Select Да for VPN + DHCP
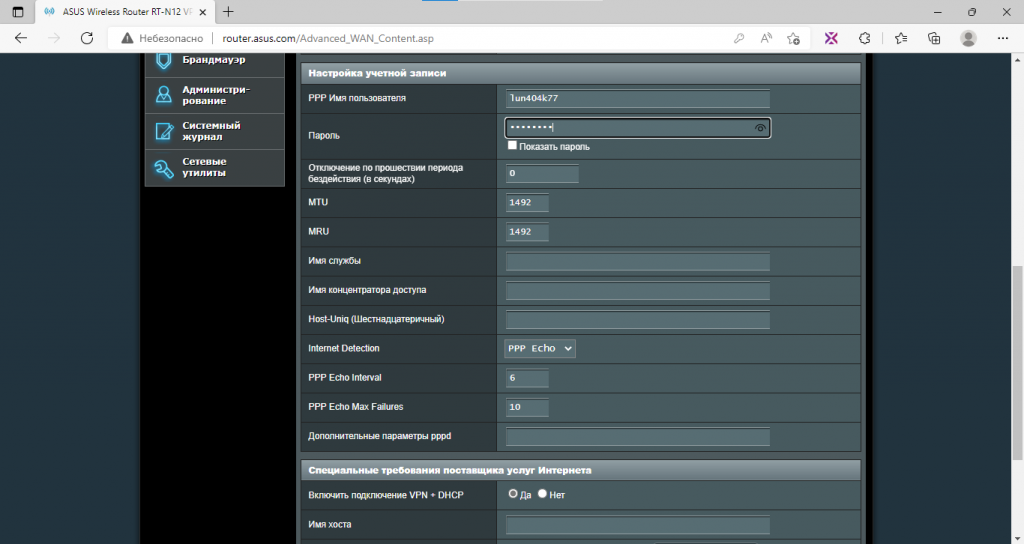This screenshot has width=1024, height=544. pyautogui.click(x=513, y=494)
